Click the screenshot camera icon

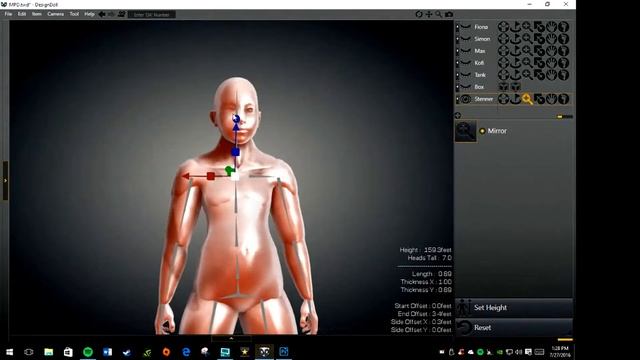(x=449, y=14)
